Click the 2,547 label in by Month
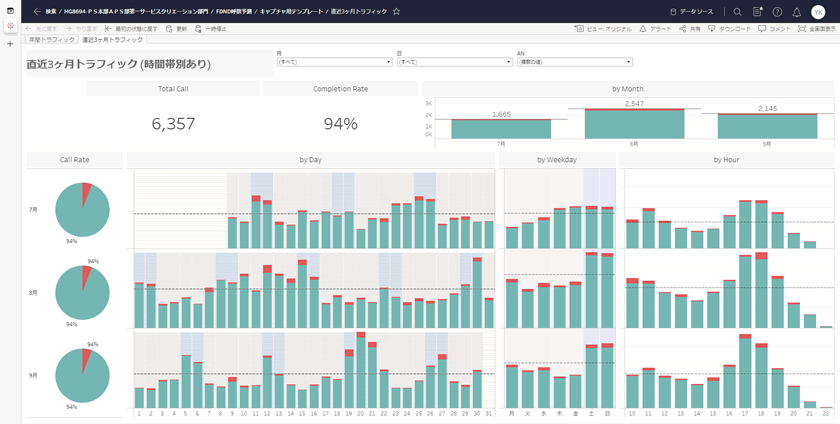Viewport: 840px width, 424px height. coord(634,103)
